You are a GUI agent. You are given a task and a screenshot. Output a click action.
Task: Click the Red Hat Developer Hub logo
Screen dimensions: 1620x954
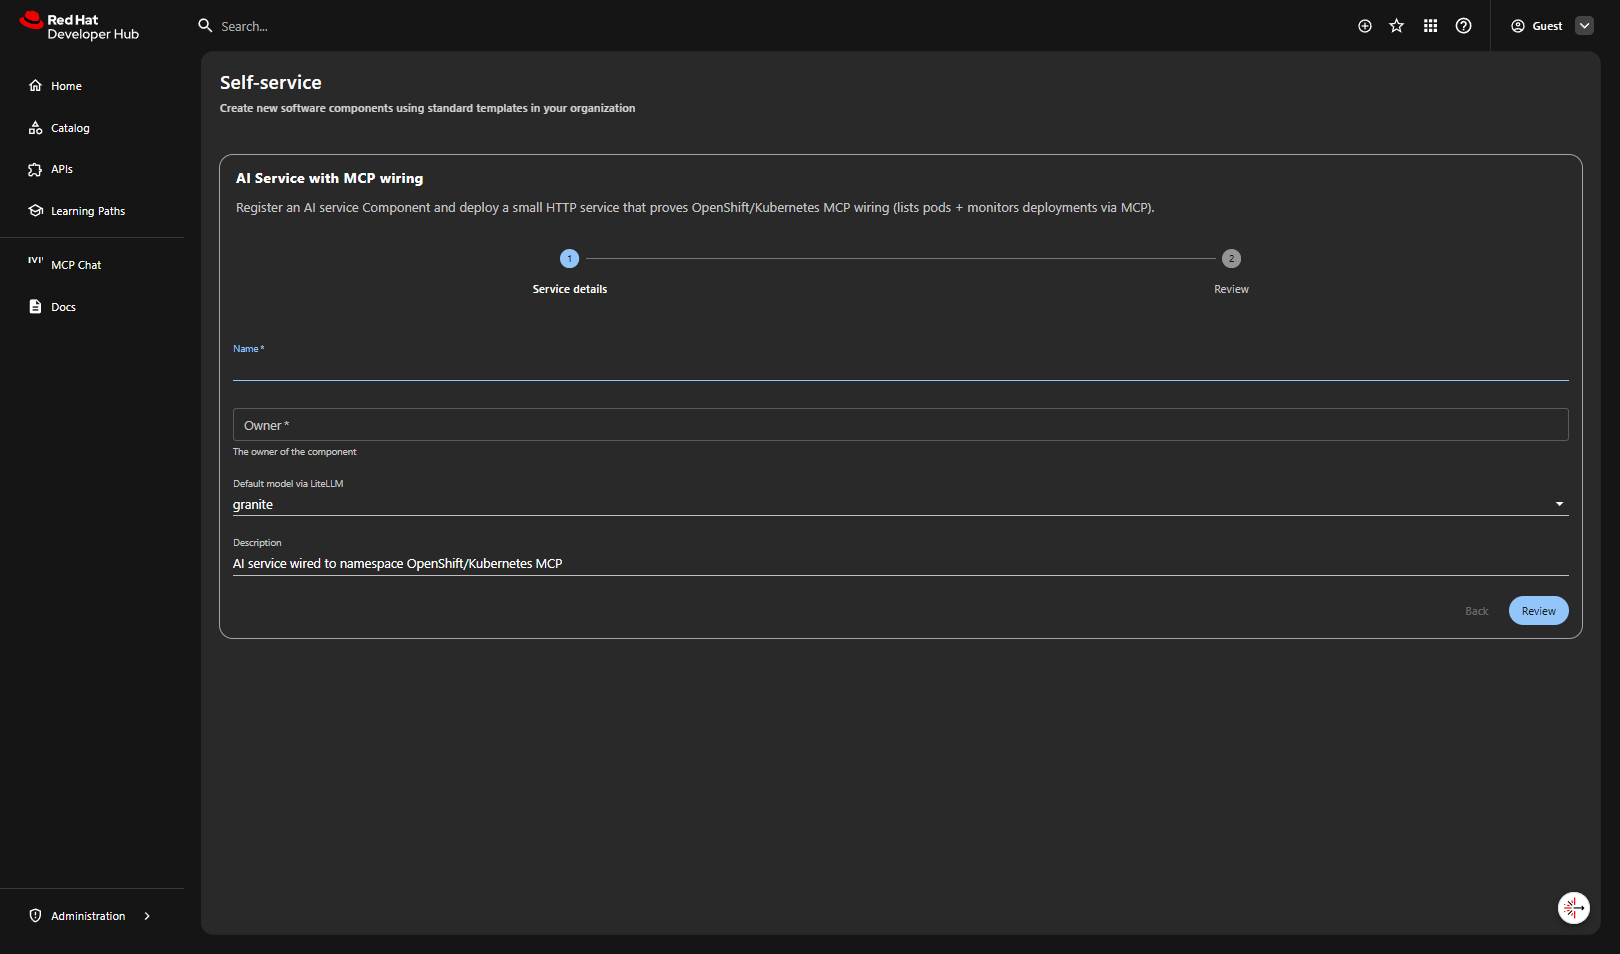pos(79,26)
